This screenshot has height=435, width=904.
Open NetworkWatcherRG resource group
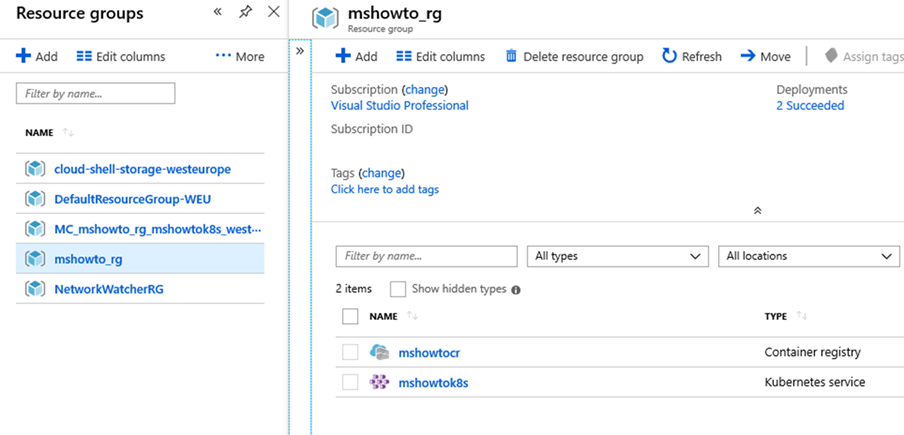coord(109,289)
